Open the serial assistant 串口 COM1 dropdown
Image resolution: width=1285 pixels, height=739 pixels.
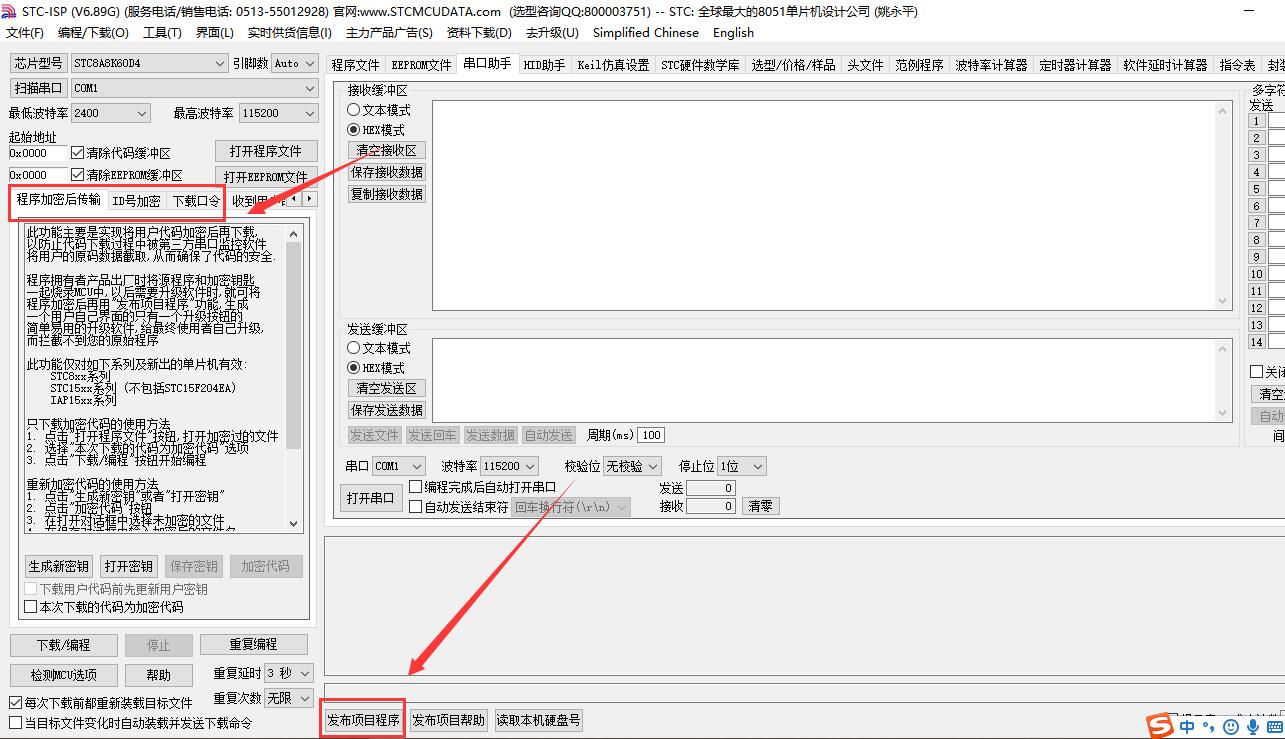pyautogui.click(x=398, y=466)
